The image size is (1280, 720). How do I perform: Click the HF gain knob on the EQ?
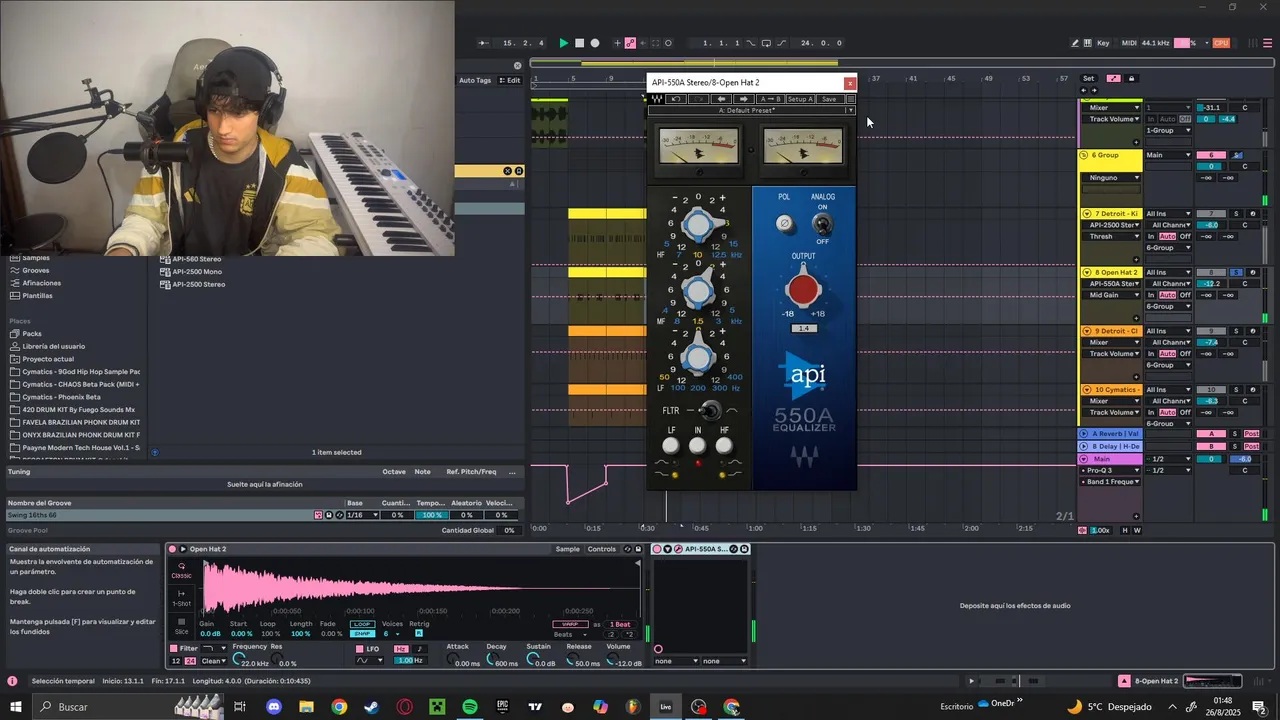(x=698, y=225)
